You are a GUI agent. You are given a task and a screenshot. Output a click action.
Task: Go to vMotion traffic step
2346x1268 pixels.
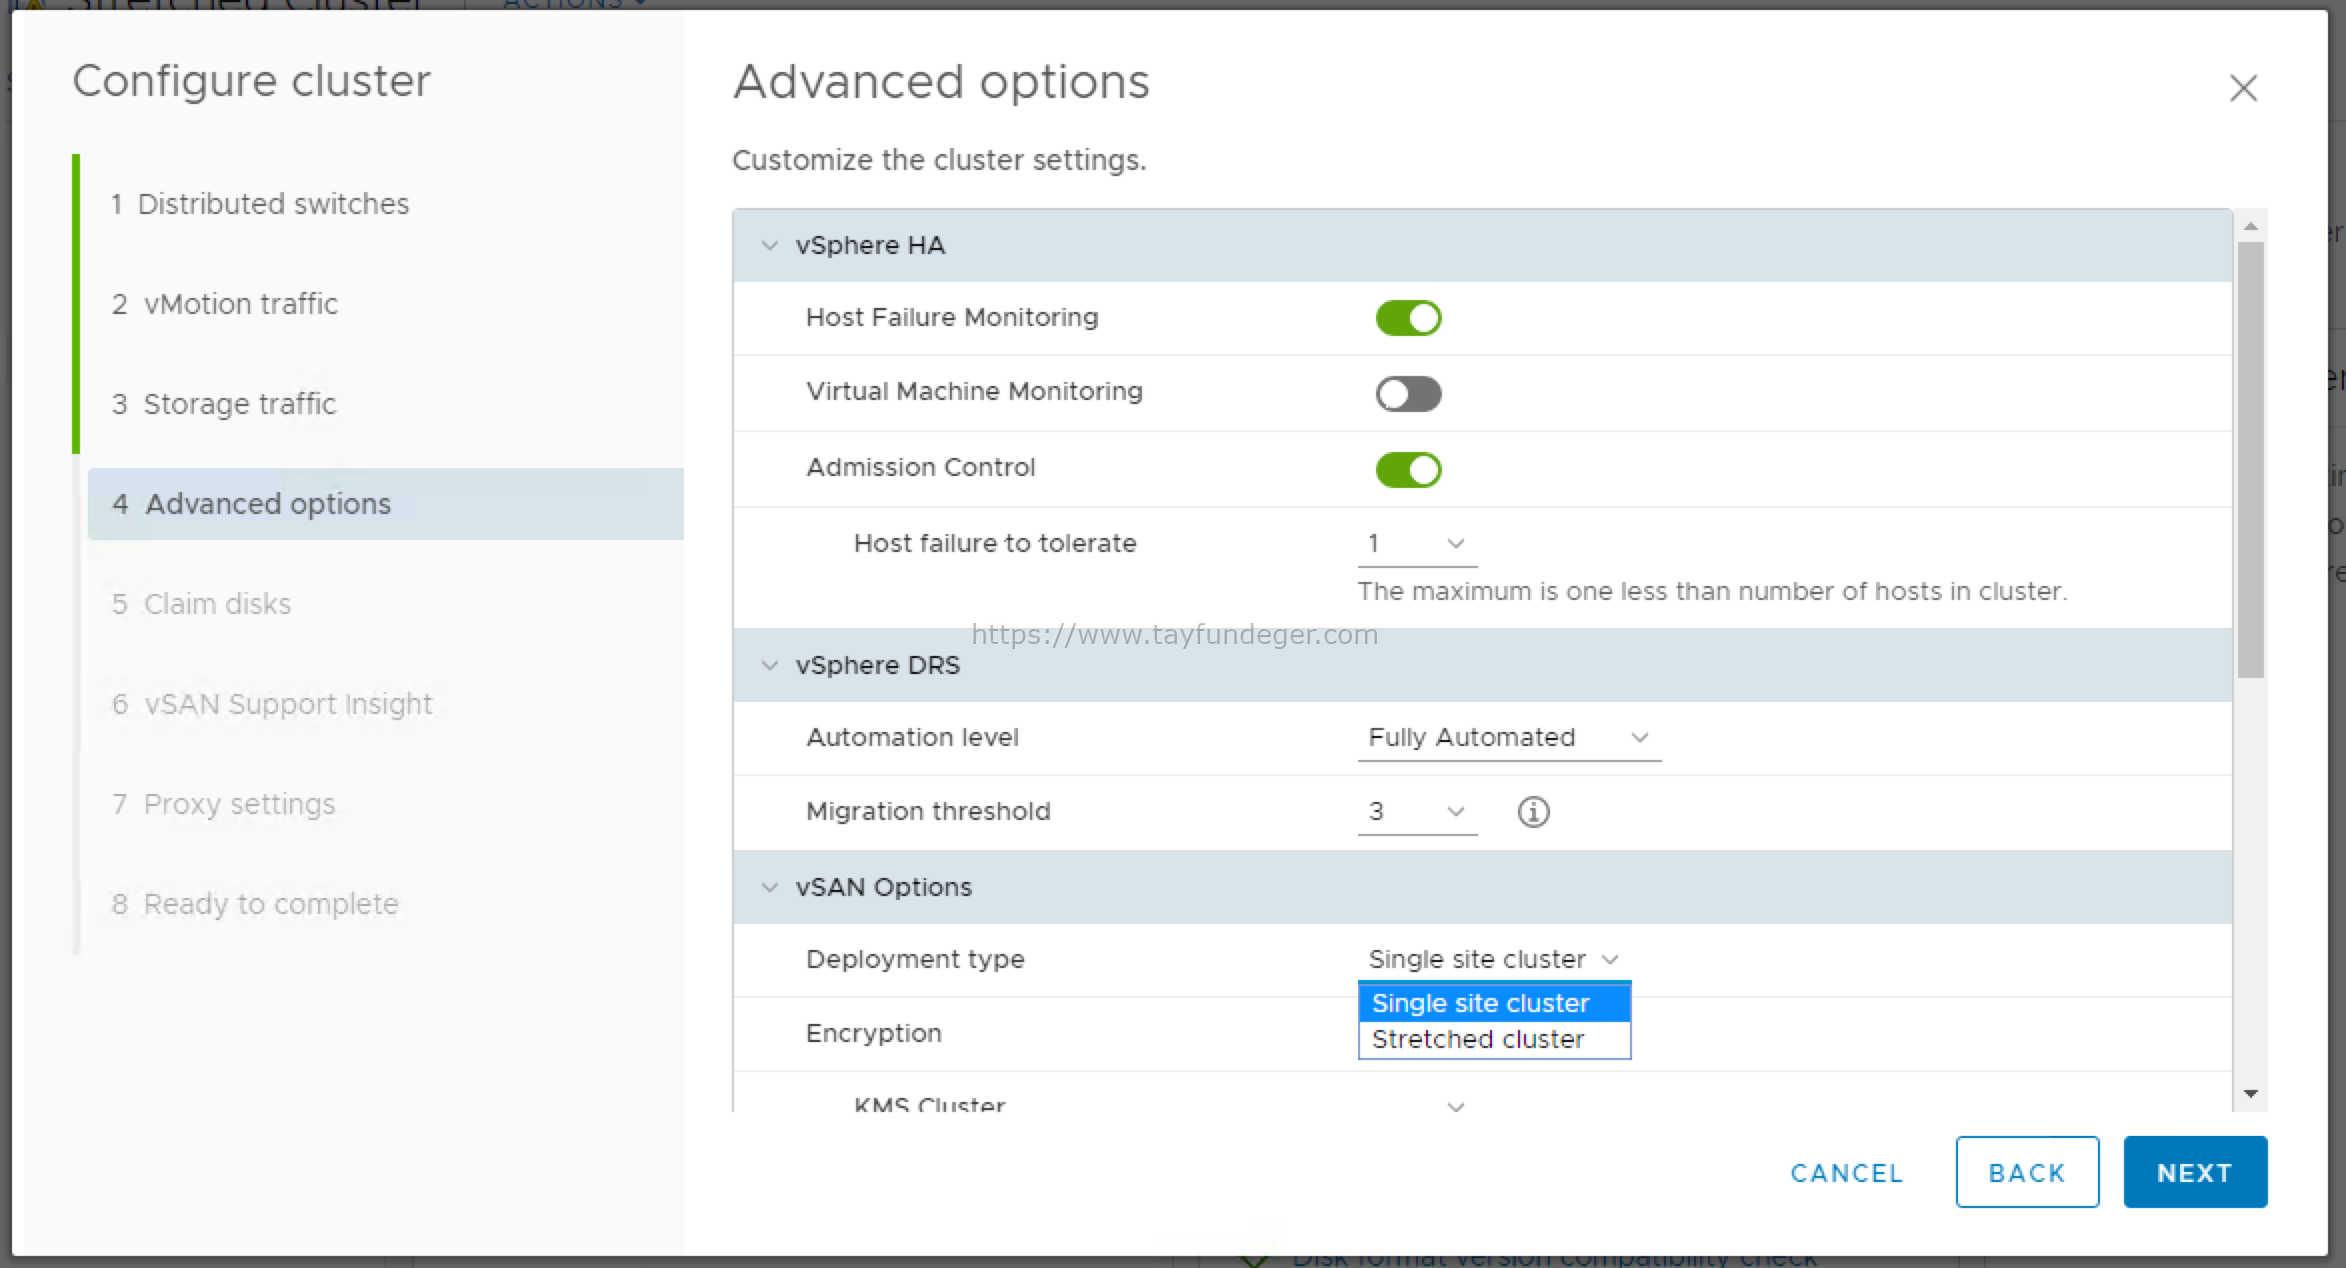pos(225,304)
